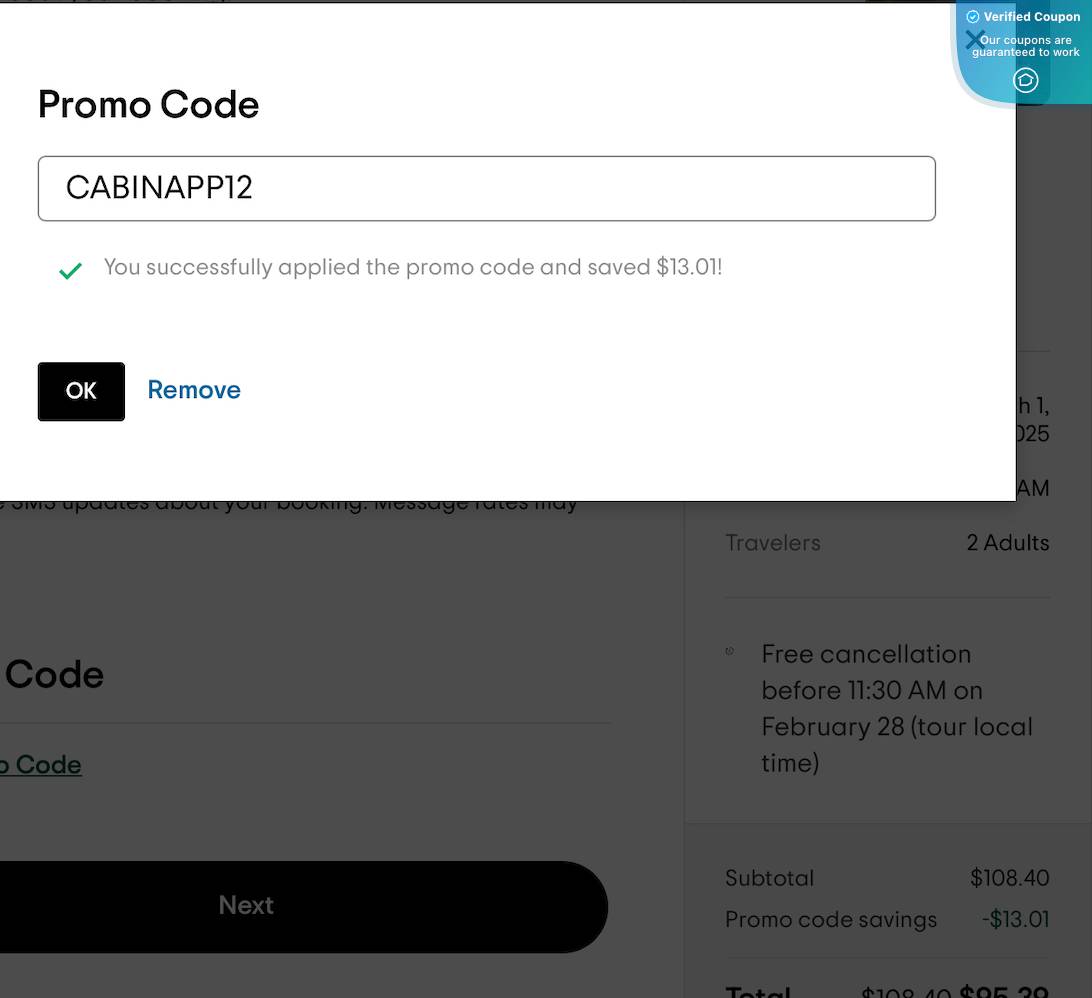Open the underlined promo Code link
This screenshot has height=998, width=1092.
tap(40, 765)
